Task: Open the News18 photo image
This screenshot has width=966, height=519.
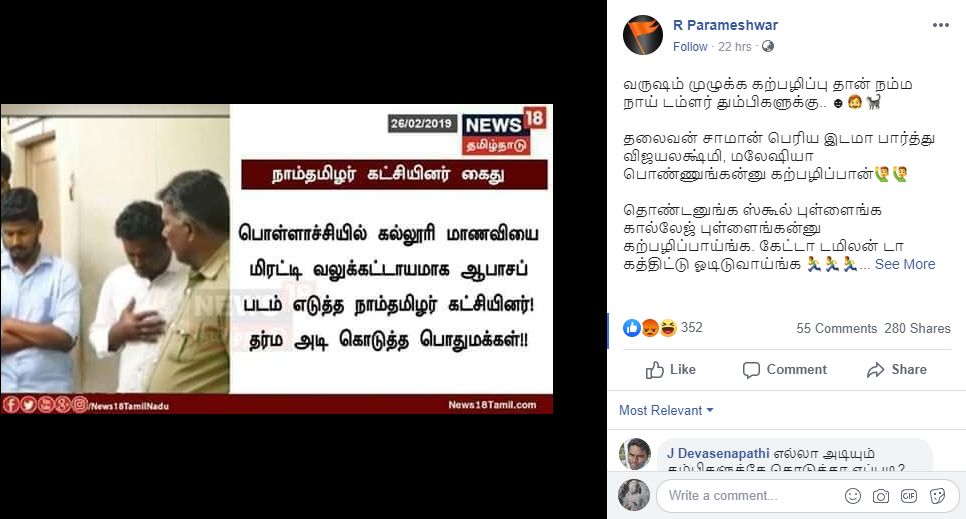Action: [277, 259]
